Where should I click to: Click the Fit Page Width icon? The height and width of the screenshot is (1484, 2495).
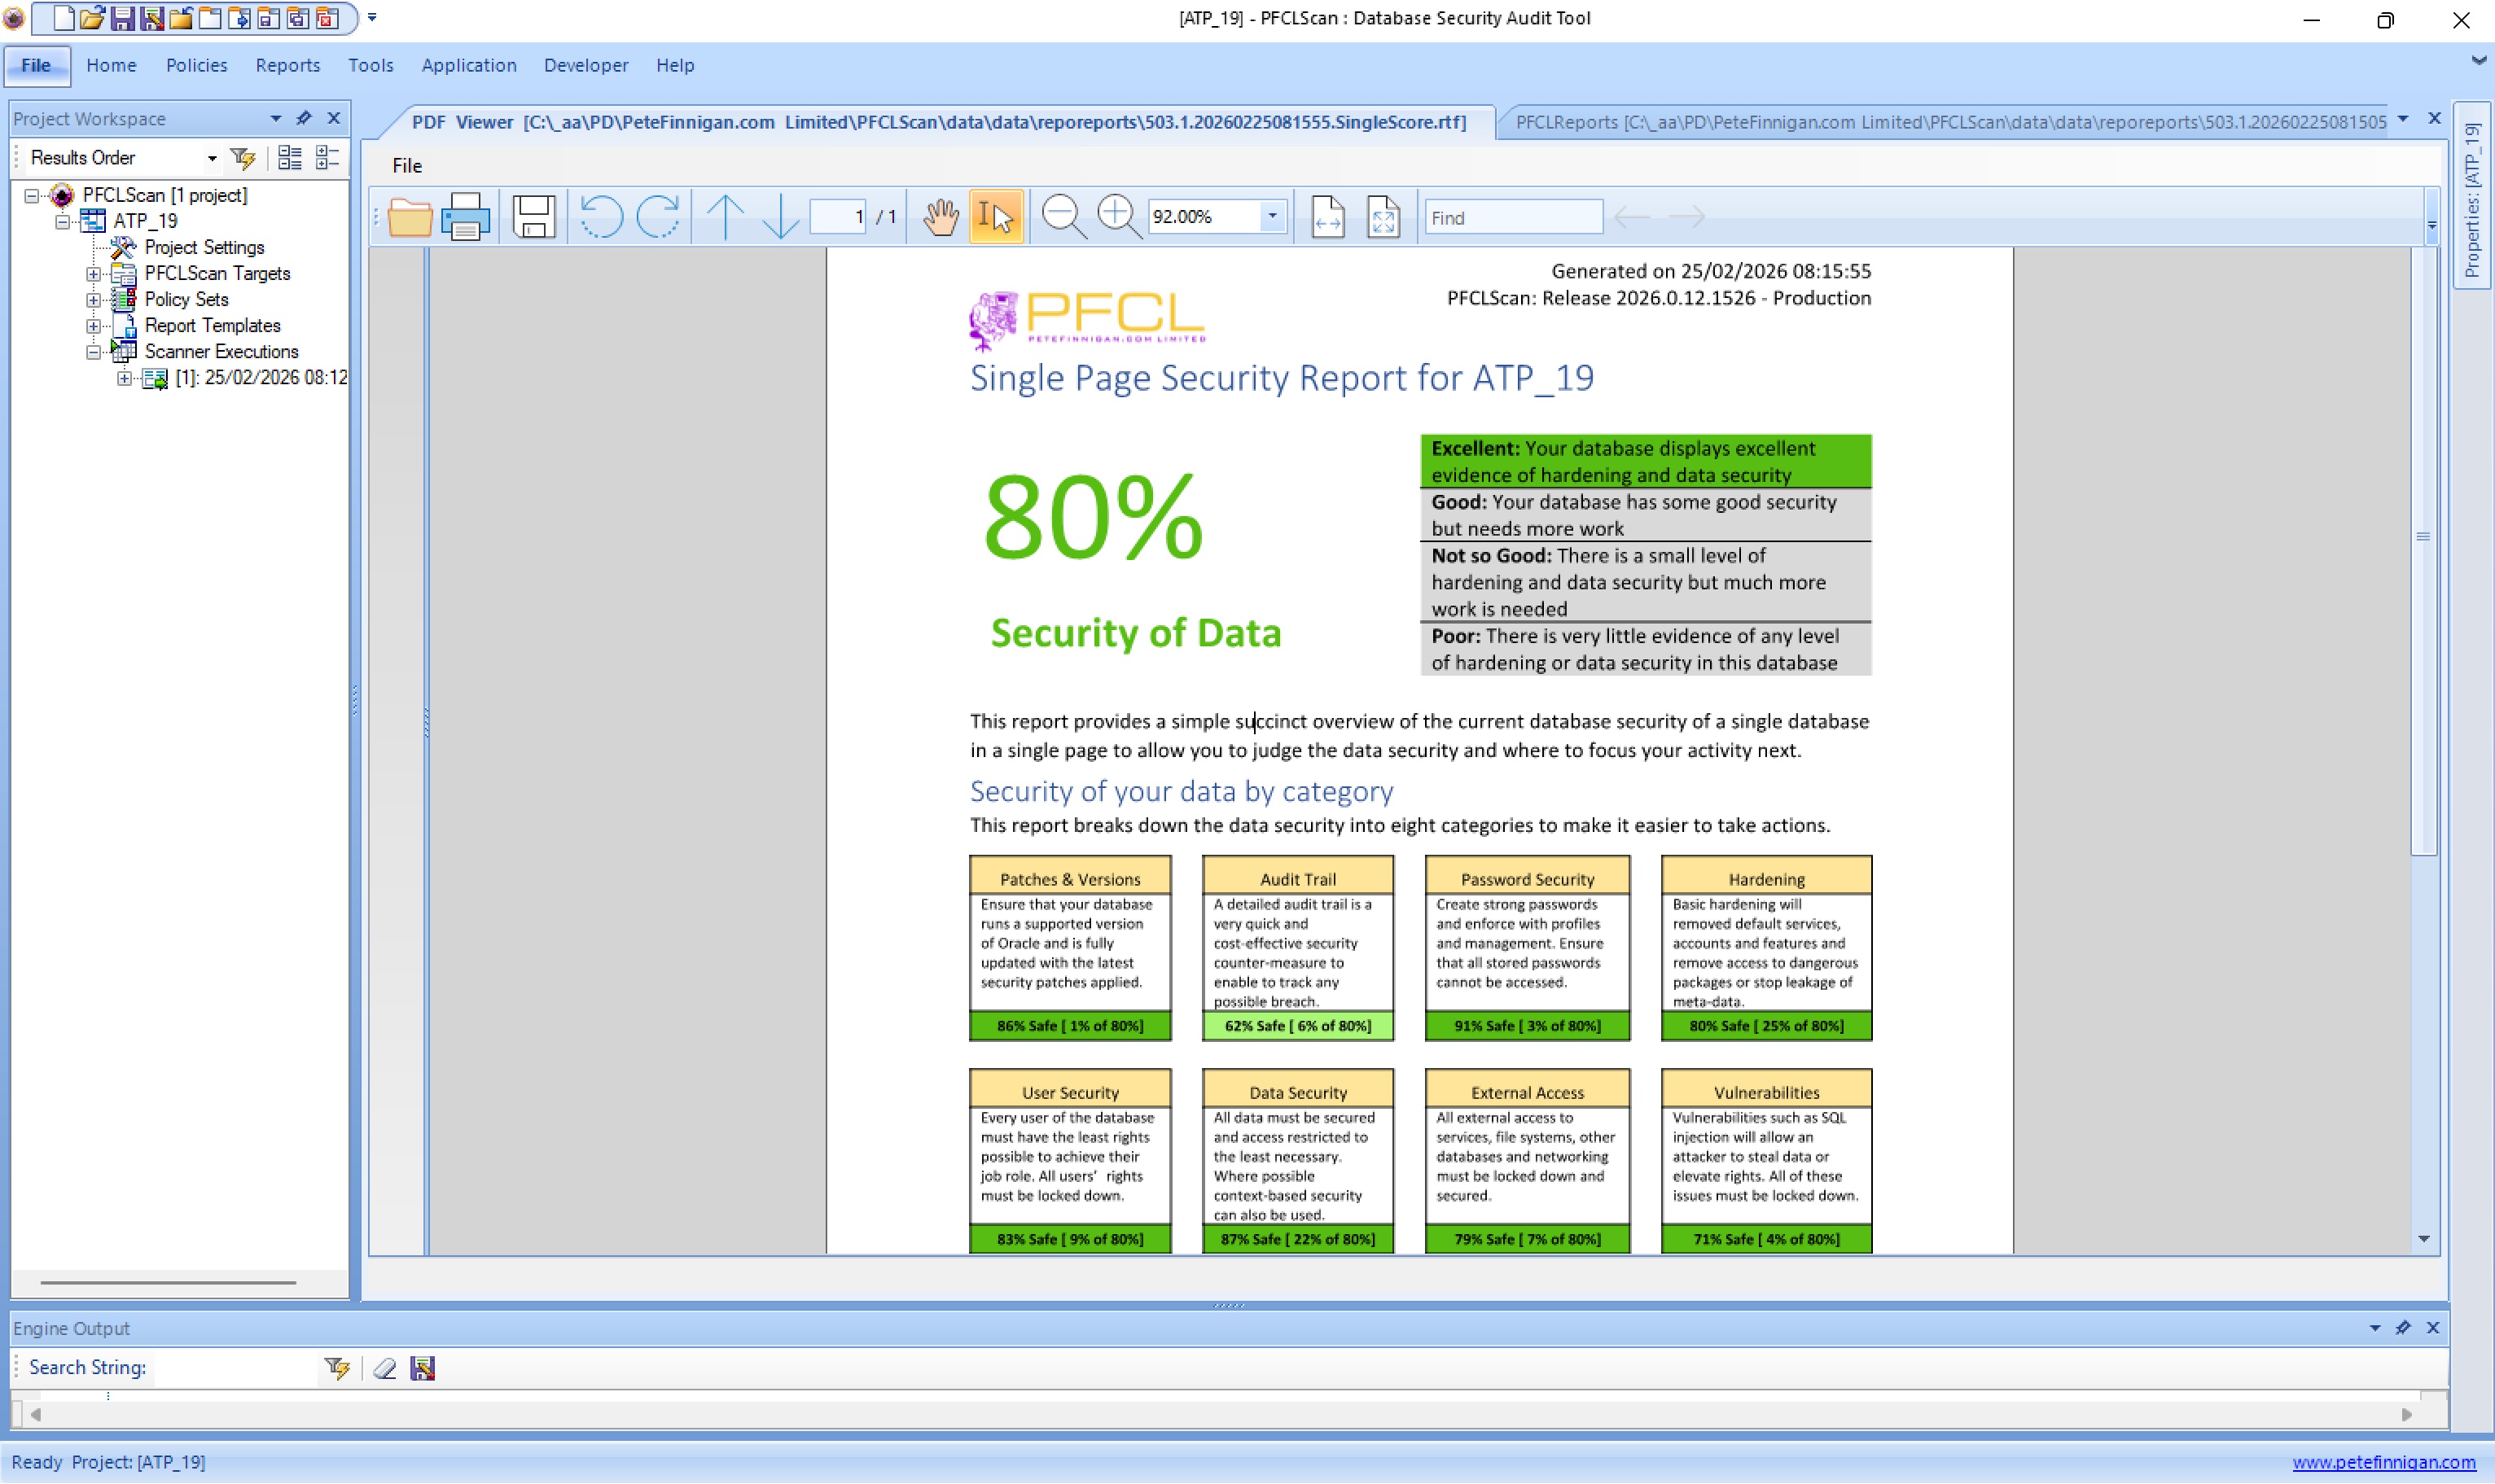click(x=1329, y=216)
